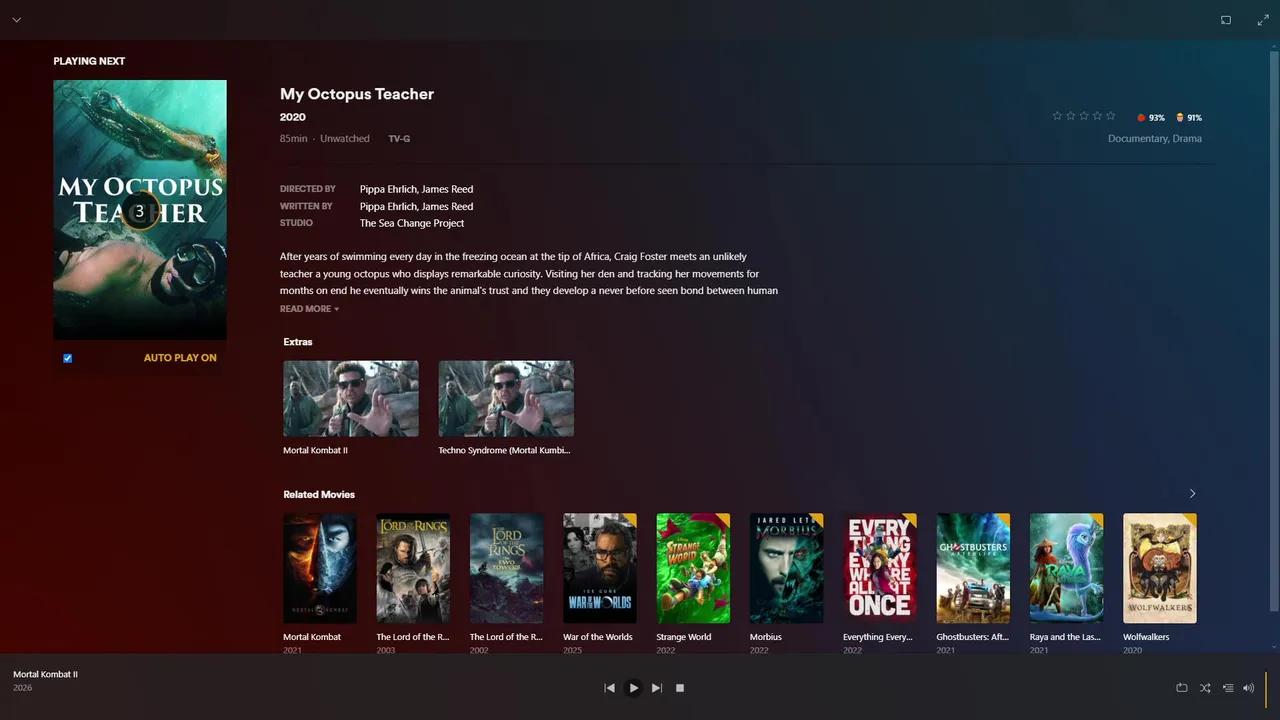Click the AUTO PLAY ON label
Viewport: 1280px width, 720px height.
pos(180,358)
